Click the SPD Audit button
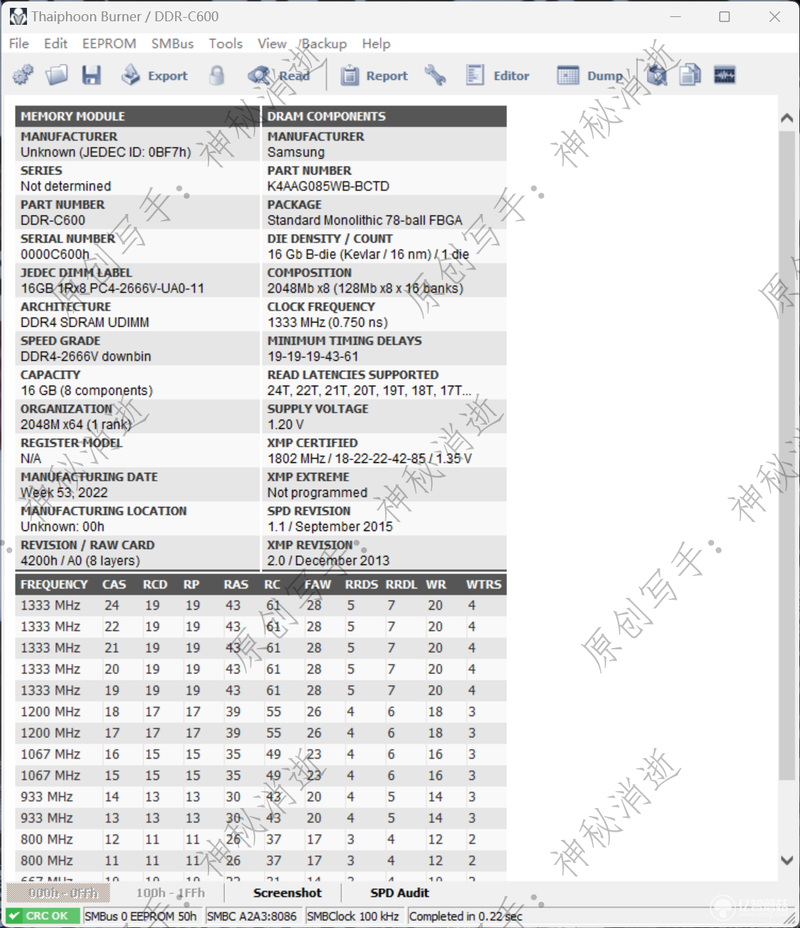The height and width of the screenshot is (928, 800). [x=399, y=892]
